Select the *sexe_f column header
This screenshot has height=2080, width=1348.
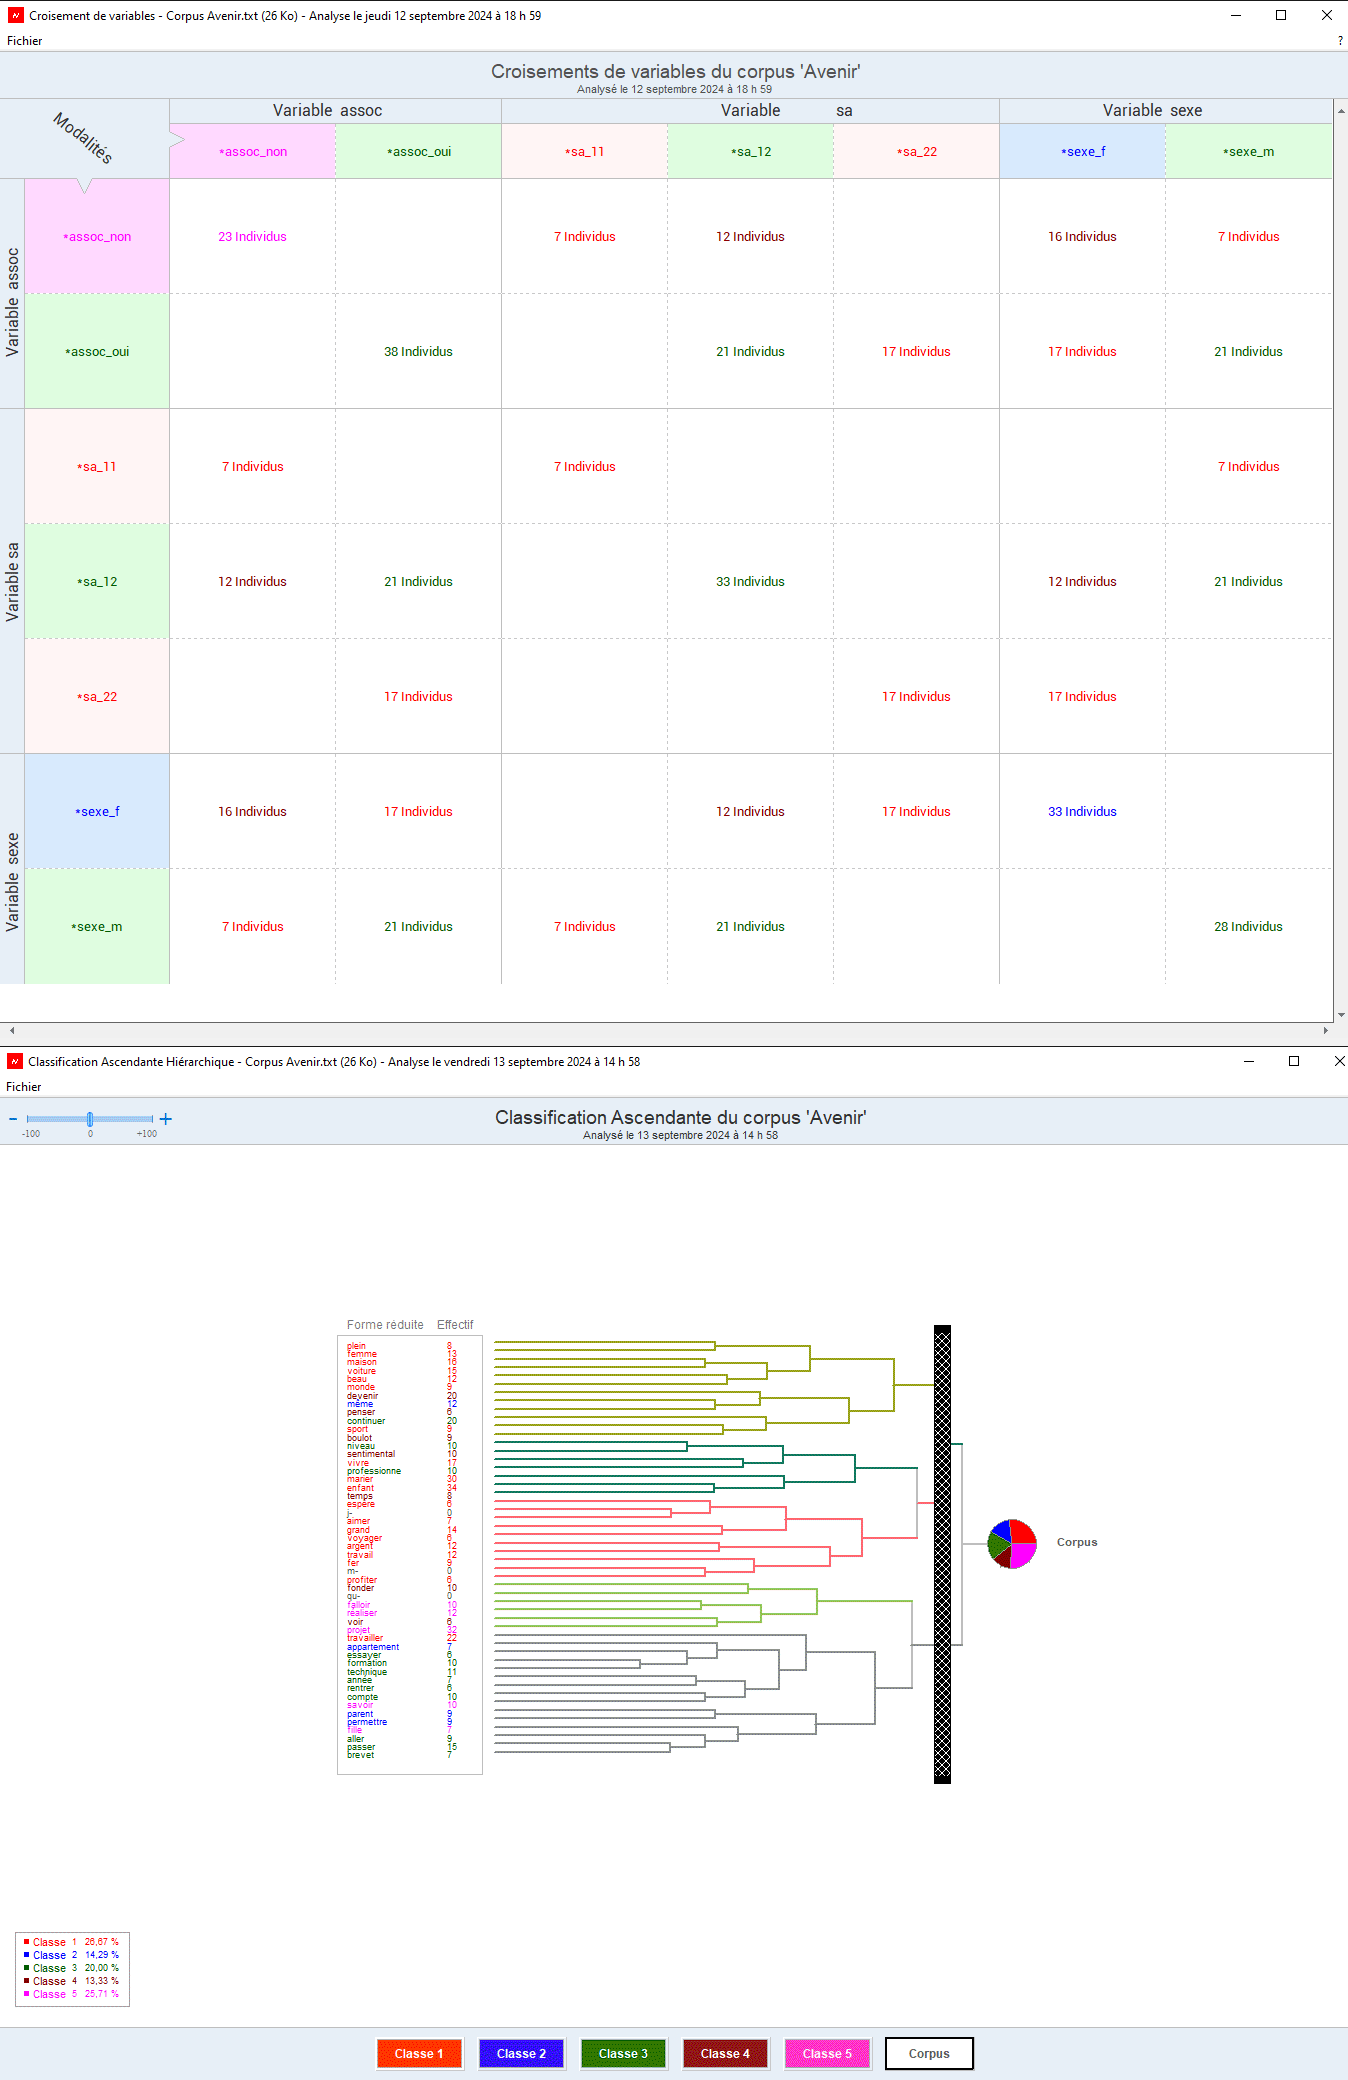click(1083, 152)
